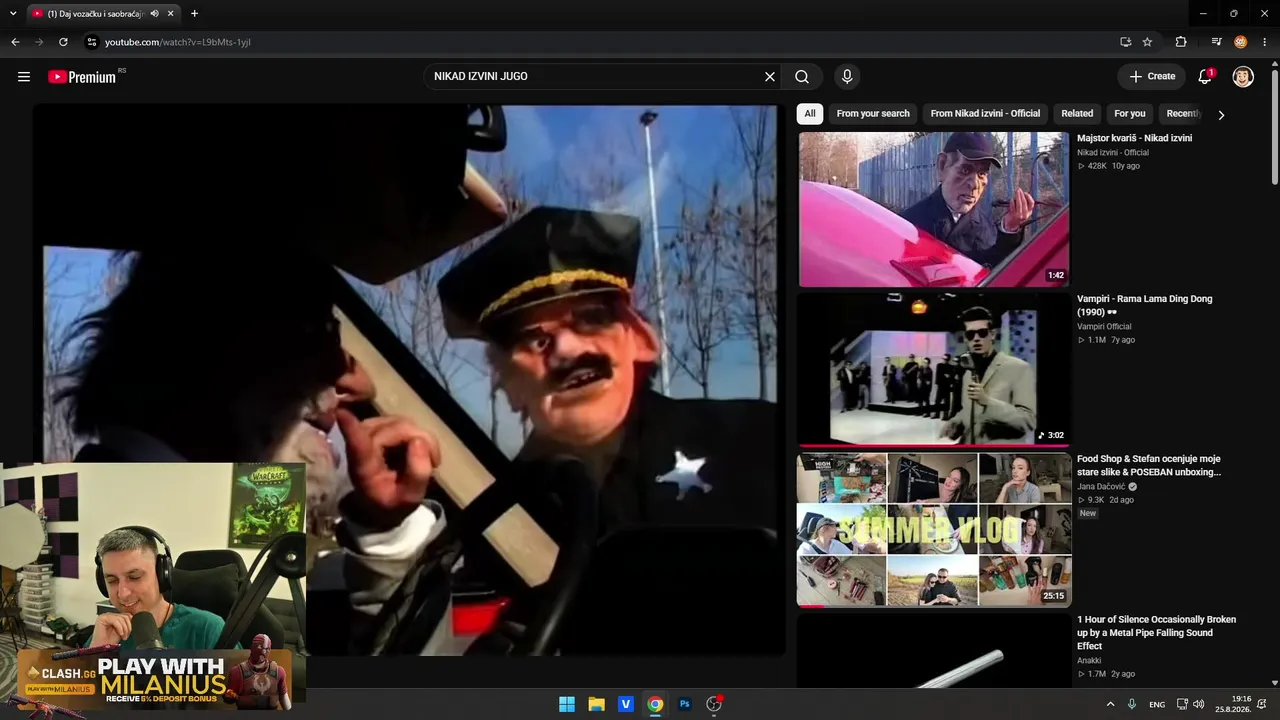1280x720 pixels.
Task: Open the browser media controls icon
Action: 1216,42
